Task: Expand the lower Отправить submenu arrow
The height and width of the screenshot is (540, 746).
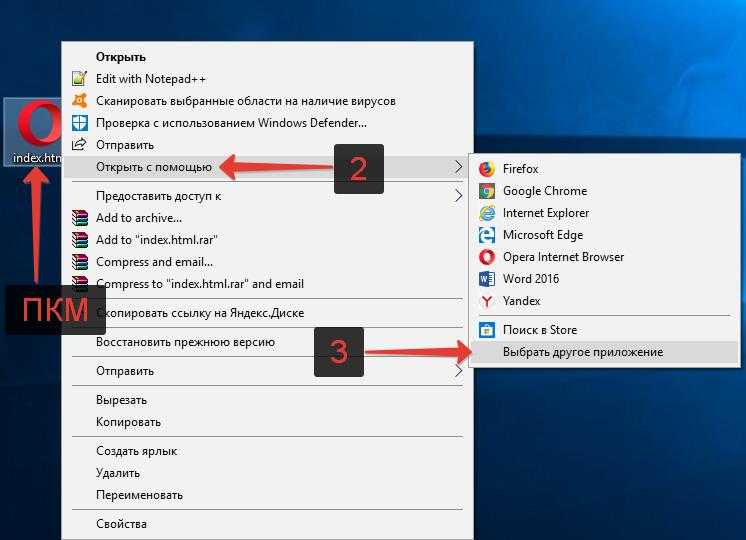Action: pyautogui.click(x=458, y=371)
